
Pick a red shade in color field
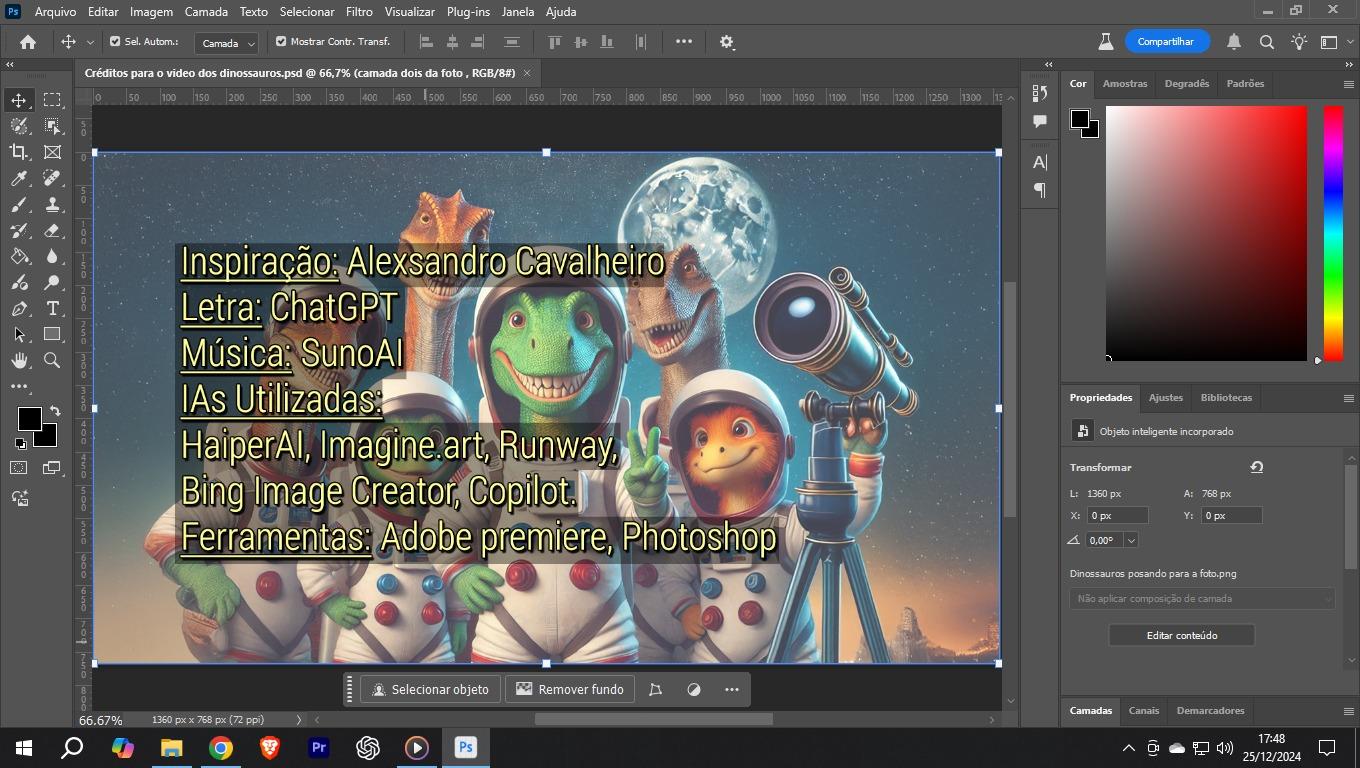click(x=1206, y=233)
